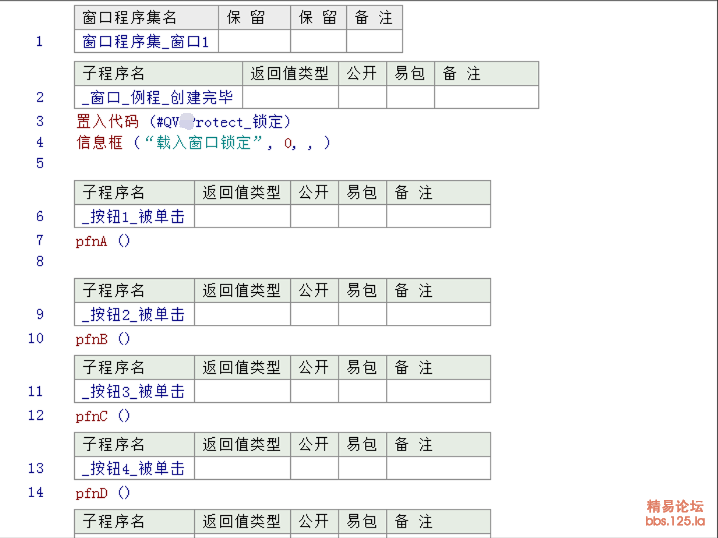Click the pfnC () call line
718x538 pixels.
point(103,415)
